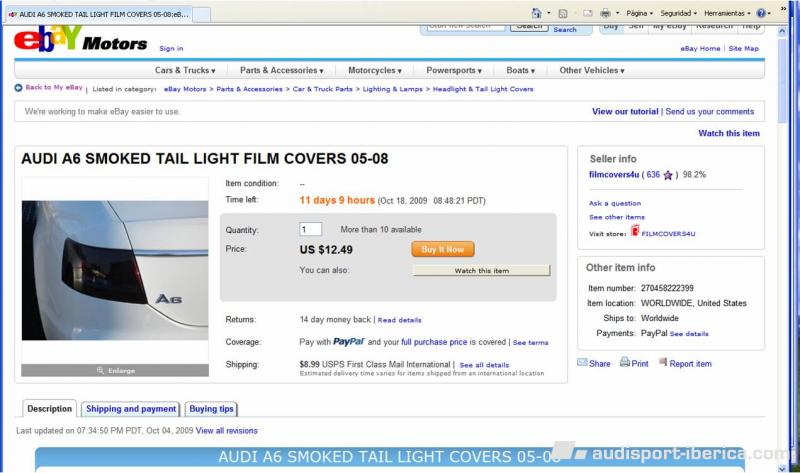Open the Parts & Accessories menu
800x473 pixels.
click(x=281, y=70)
